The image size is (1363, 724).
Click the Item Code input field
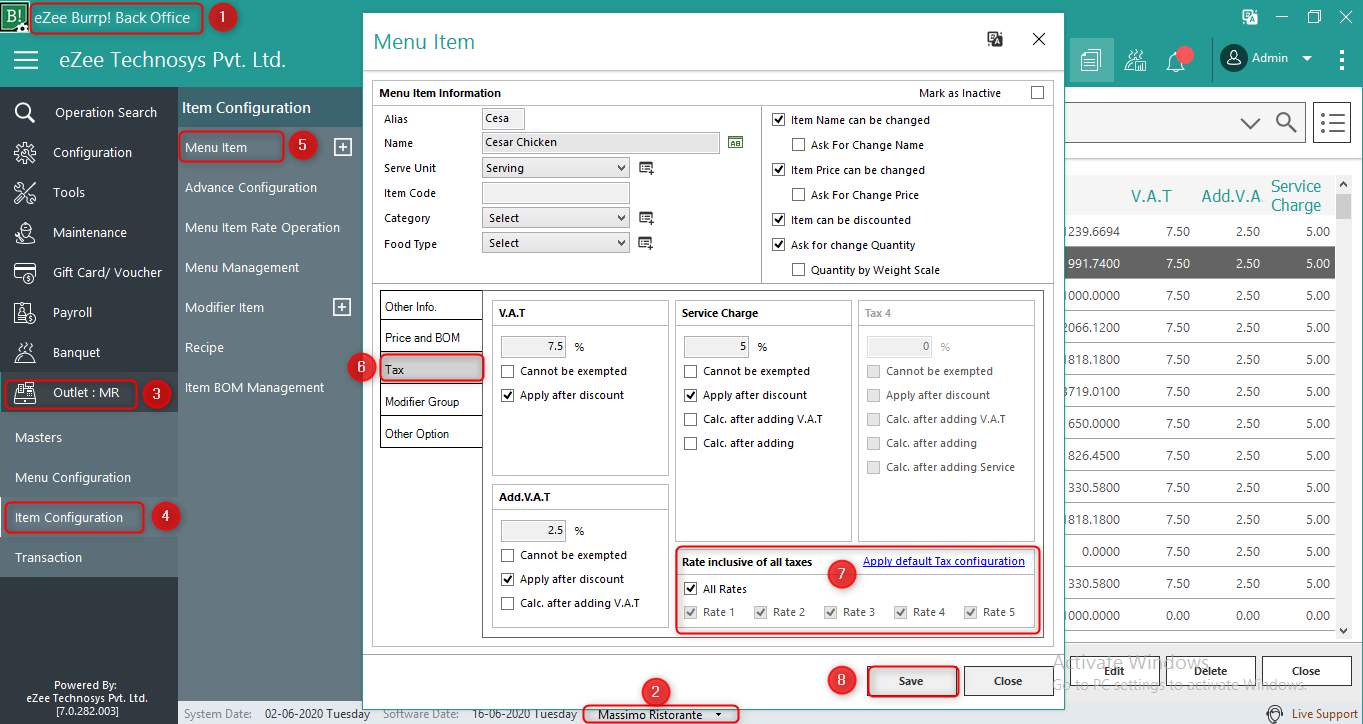(556, 193)
